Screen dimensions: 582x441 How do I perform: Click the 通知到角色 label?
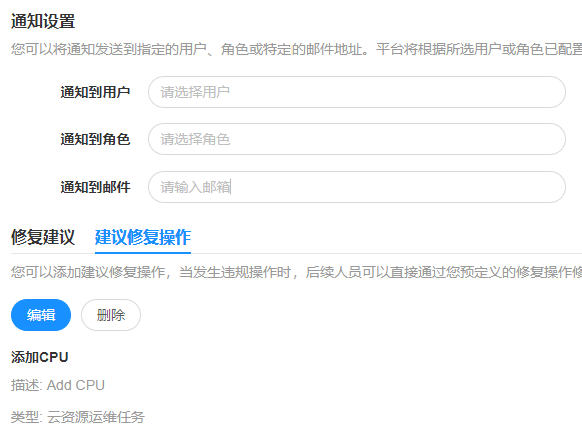[95, 139]
